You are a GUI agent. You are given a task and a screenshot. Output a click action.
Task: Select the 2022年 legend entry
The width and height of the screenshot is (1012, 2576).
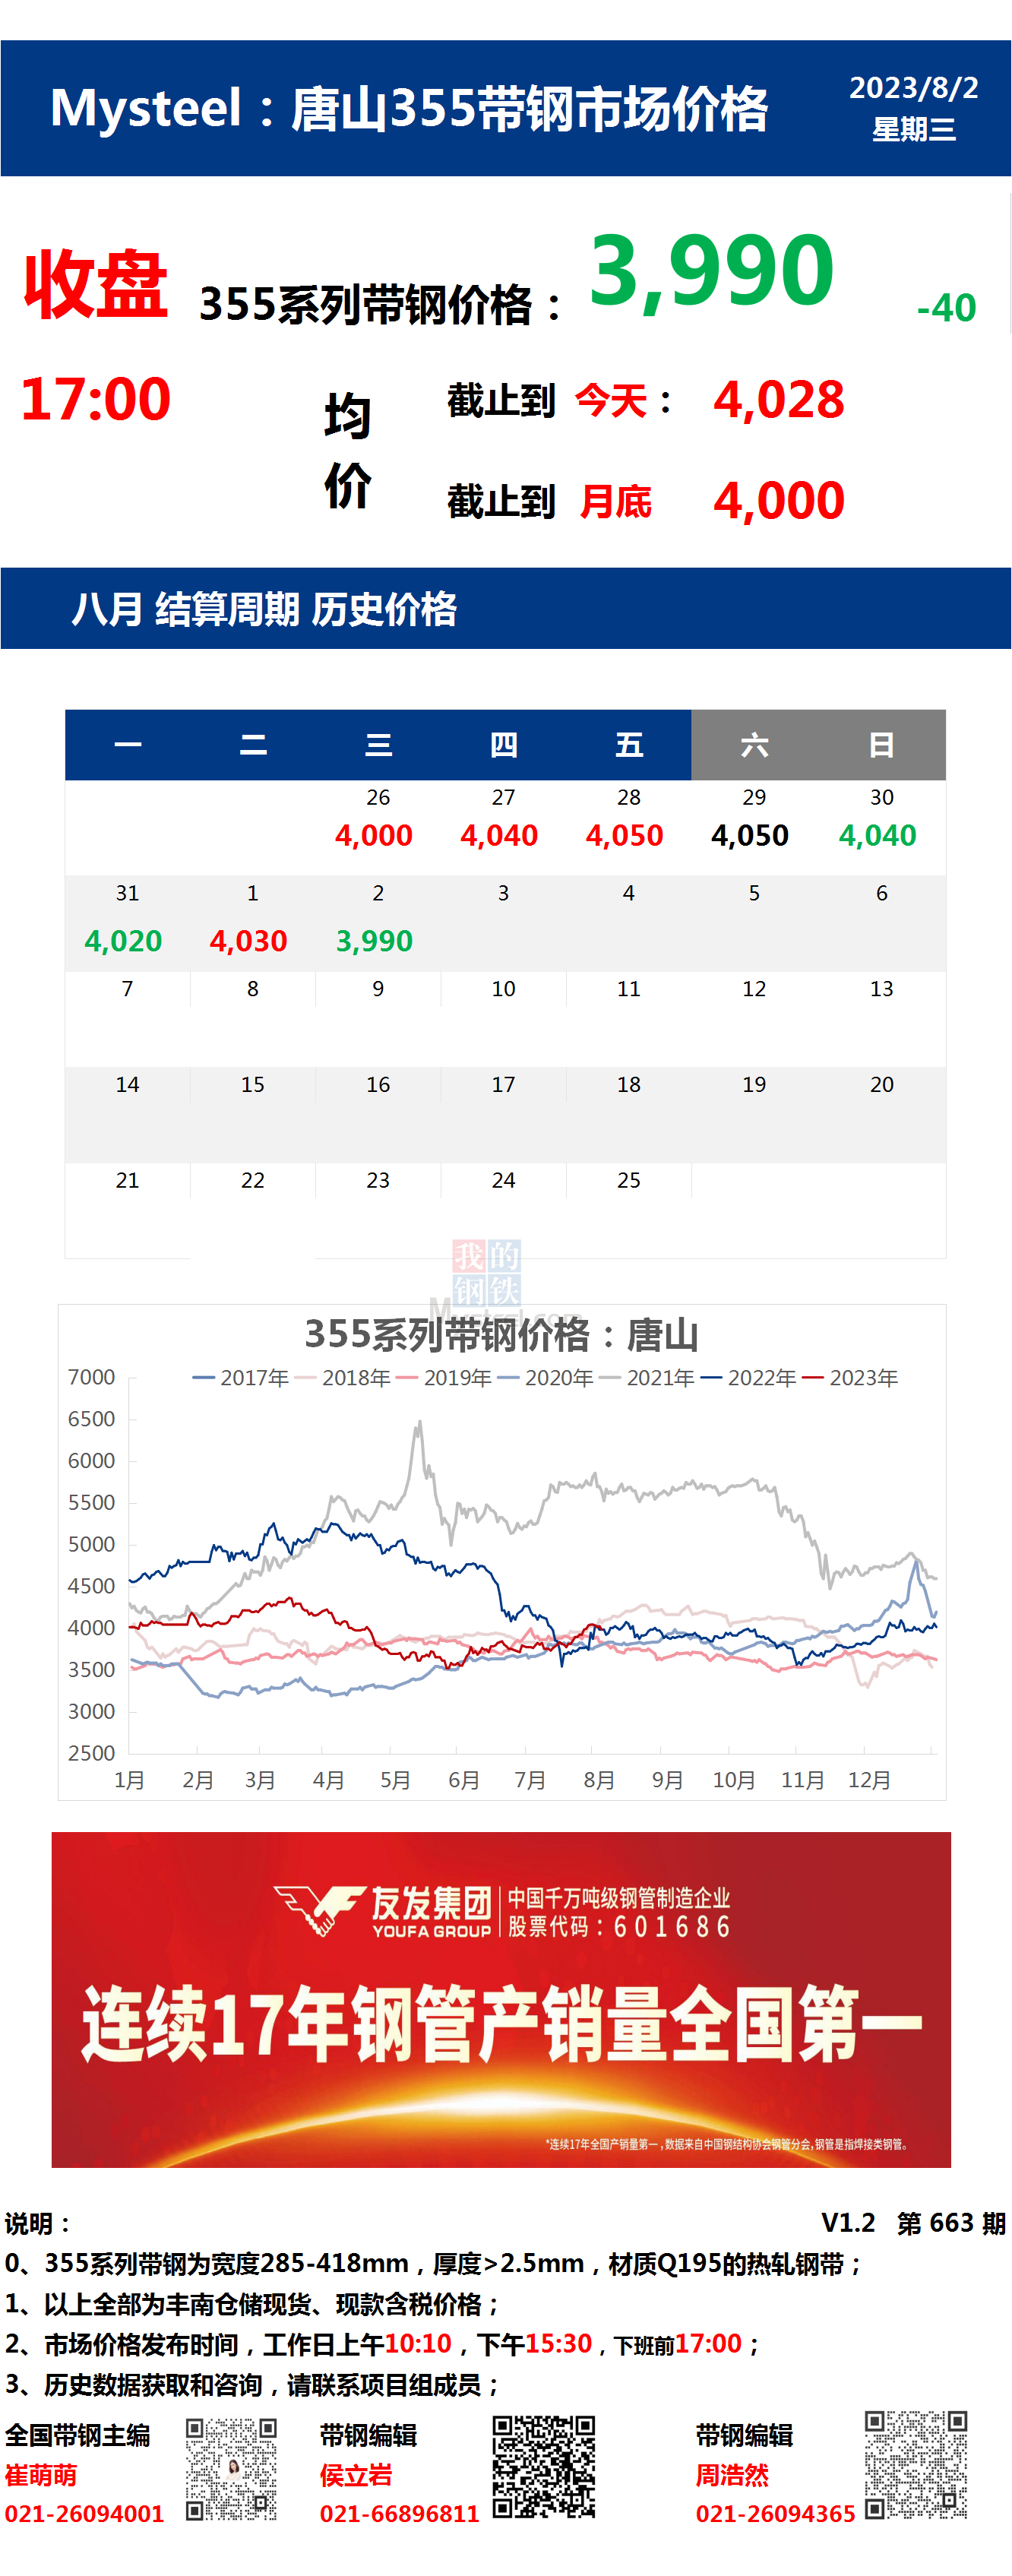pyautogui.click(x=748, y=1378)
